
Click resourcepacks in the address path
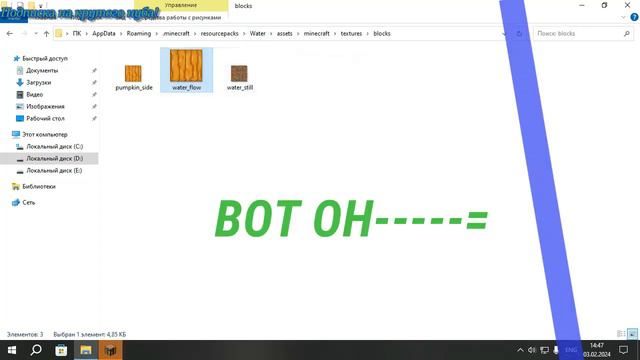point(219,33)
